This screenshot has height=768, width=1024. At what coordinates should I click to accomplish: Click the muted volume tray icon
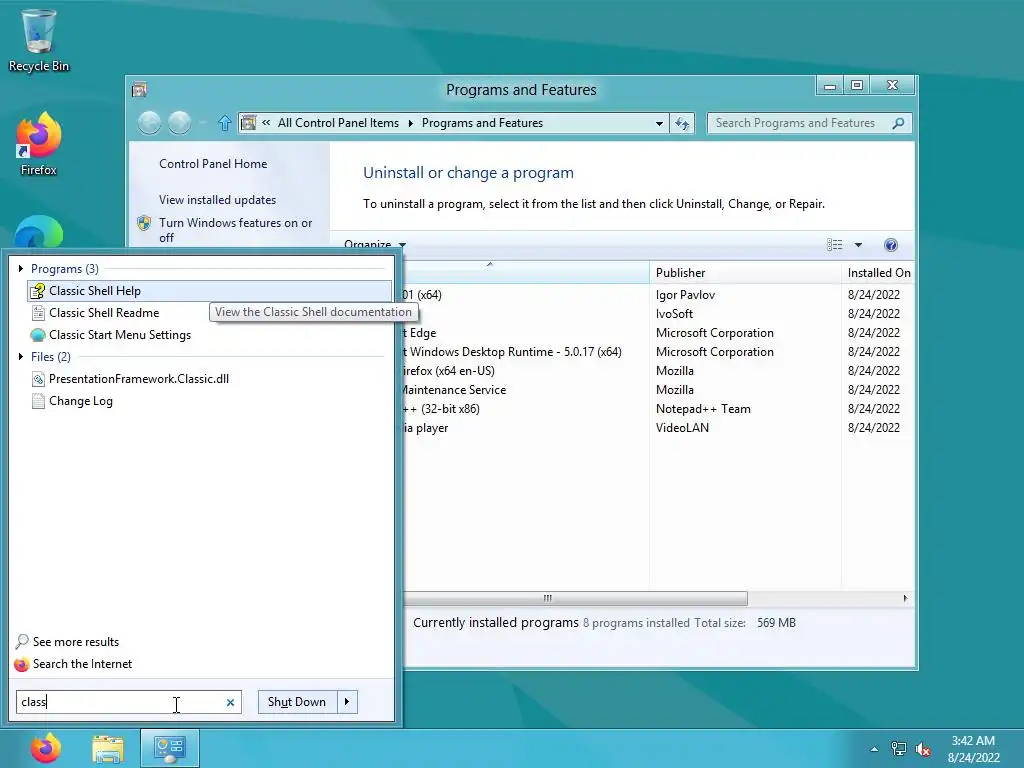click(923, 749)
